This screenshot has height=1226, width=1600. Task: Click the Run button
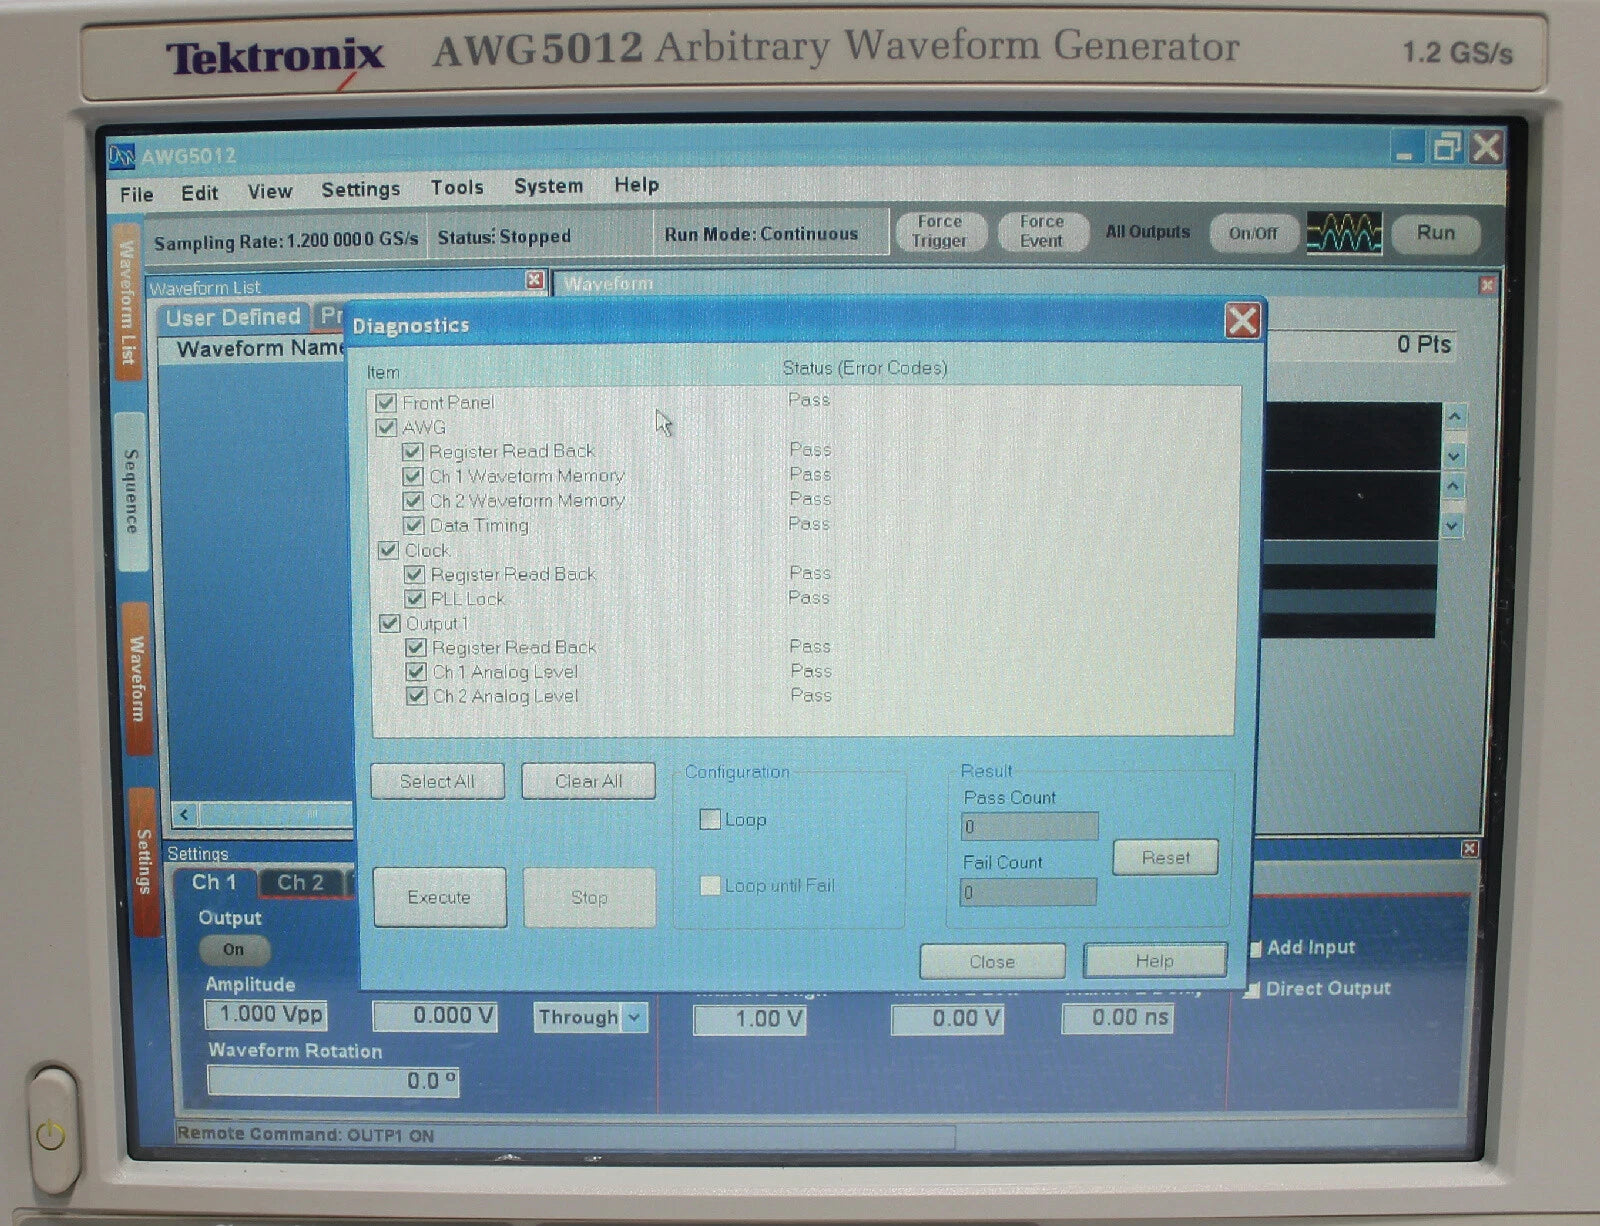click(x=1435, y=232)
